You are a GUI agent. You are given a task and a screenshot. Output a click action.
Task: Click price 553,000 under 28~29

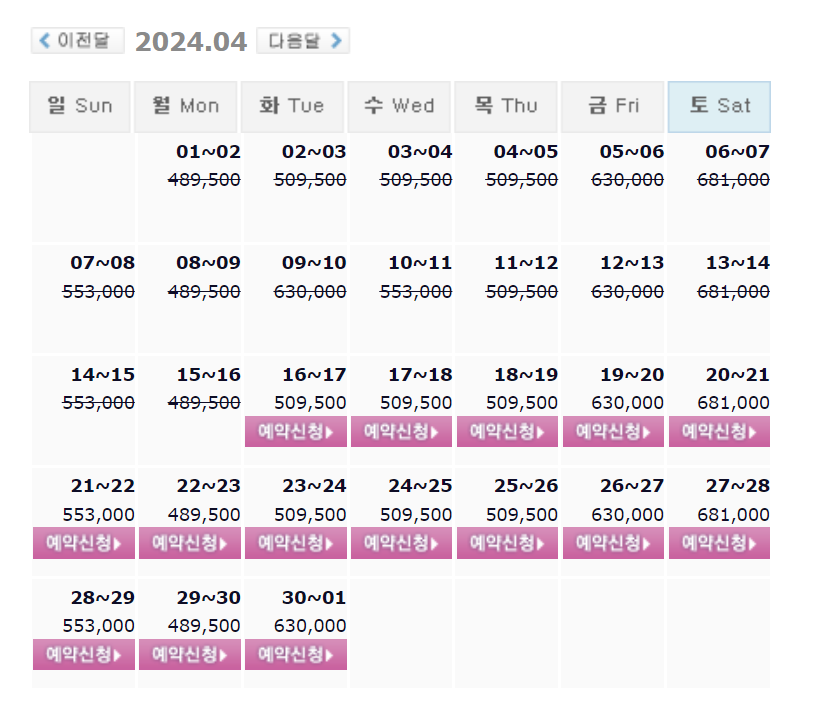pyautogui.click(x=99, y=626)
